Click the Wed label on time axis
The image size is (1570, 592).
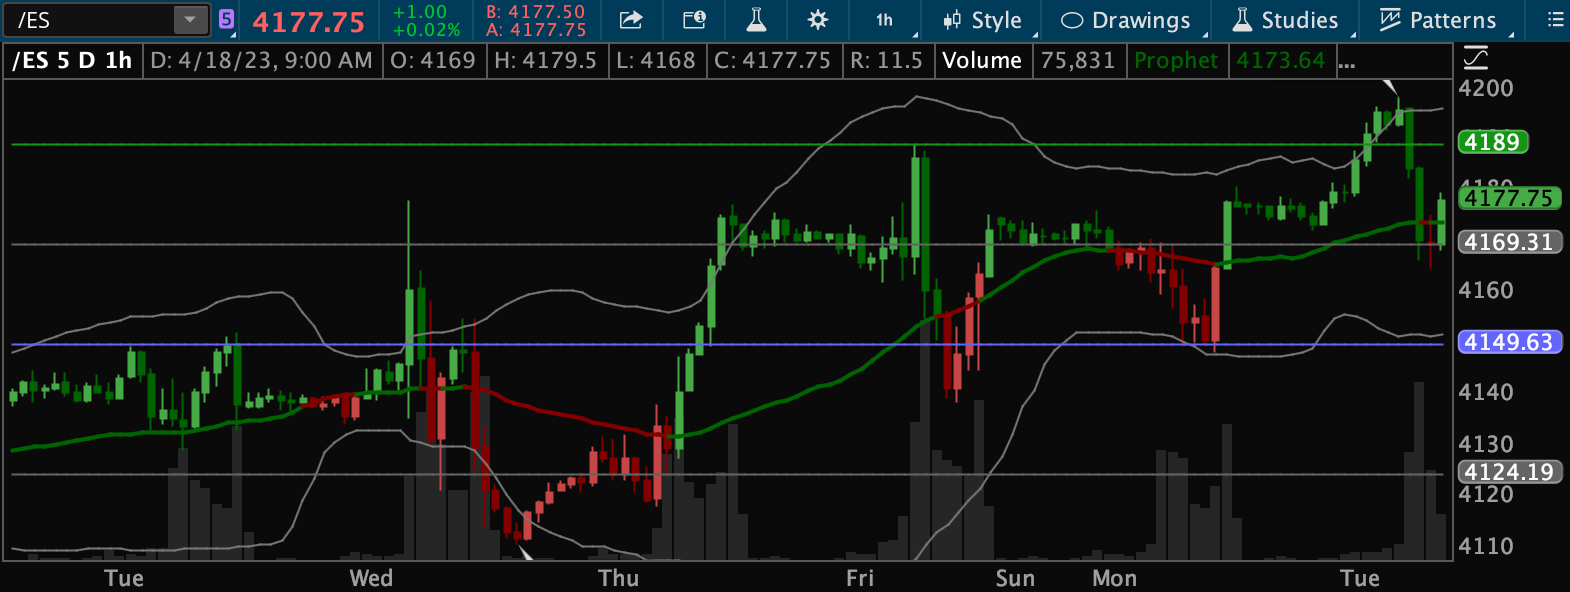point(371,578)
